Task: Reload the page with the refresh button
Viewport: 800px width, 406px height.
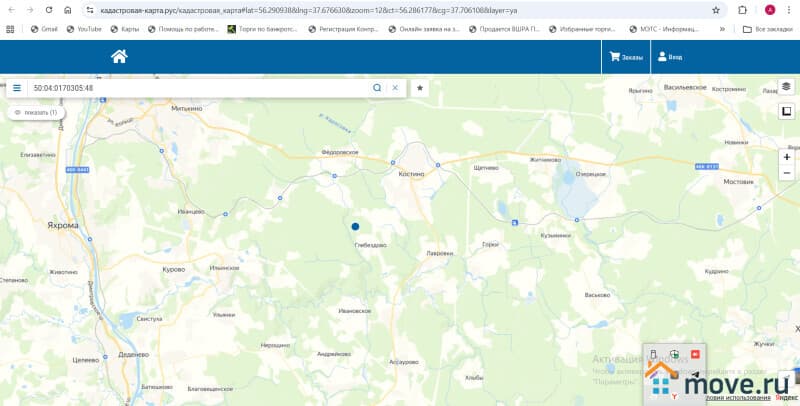Action: click(48, 9)
